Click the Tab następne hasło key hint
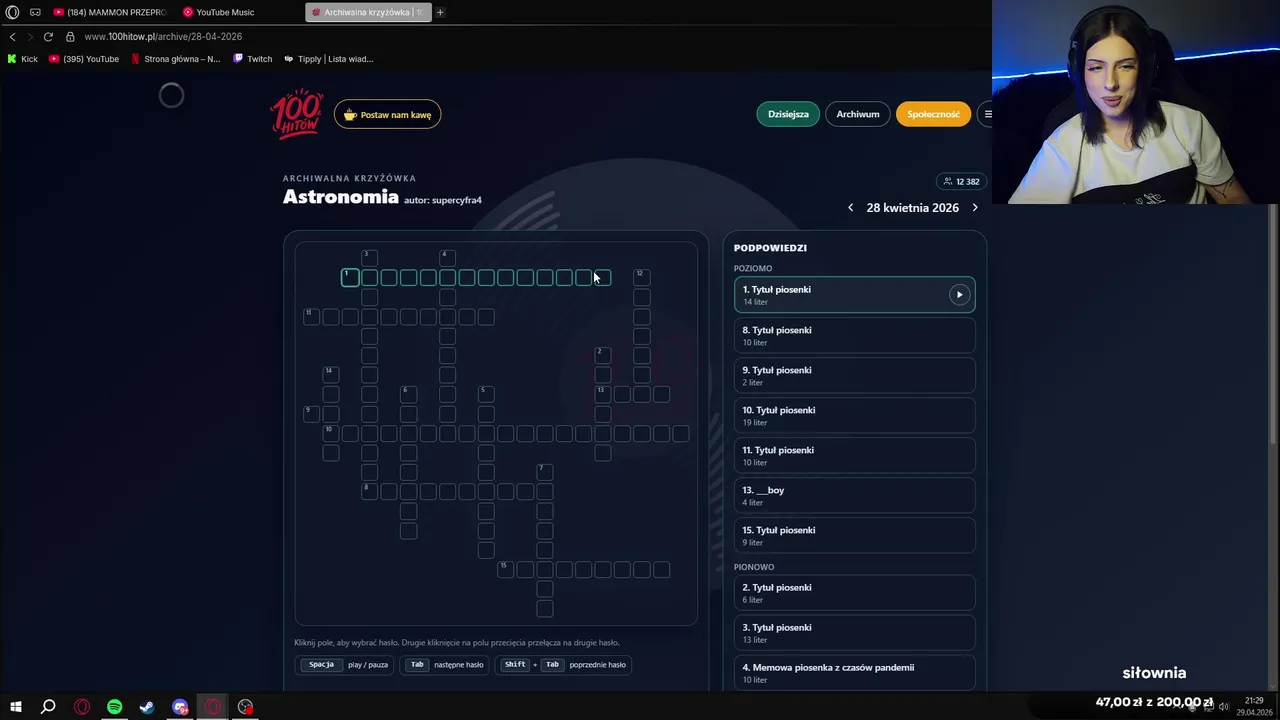The image size is (1280, 720). pyautogui.click(x=446, y=665)
